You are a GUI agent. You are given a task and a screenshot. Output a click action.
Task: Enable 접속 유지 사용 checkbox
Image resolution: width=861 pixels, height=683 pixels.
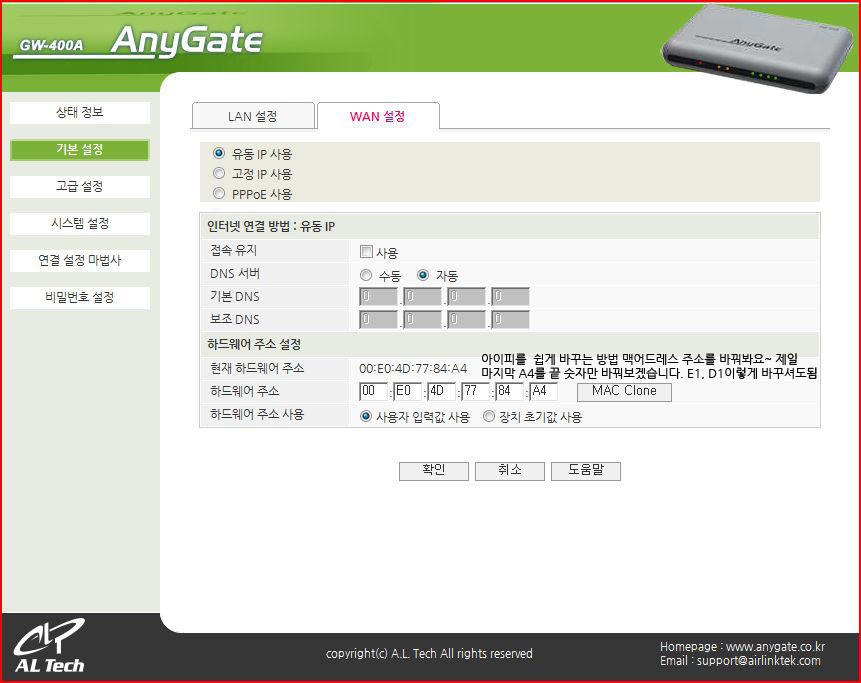pyautogui.click(x=366, y=251)
